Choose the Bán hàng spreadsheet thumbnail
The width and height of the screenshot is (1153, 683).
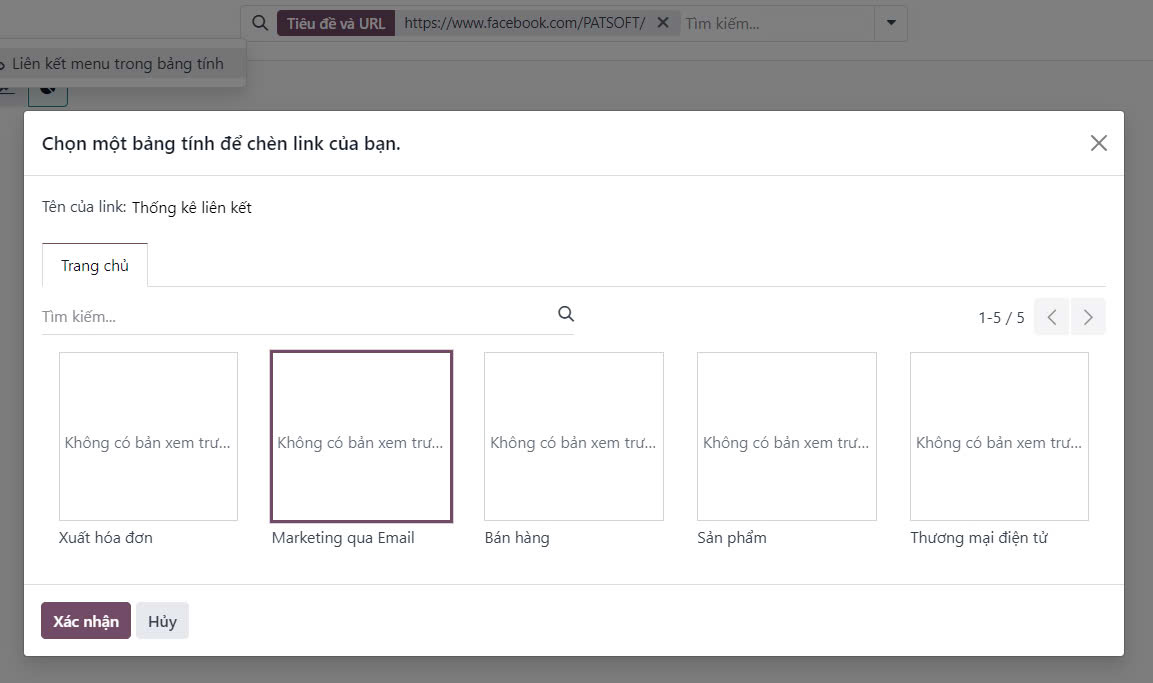coord(574,436)
